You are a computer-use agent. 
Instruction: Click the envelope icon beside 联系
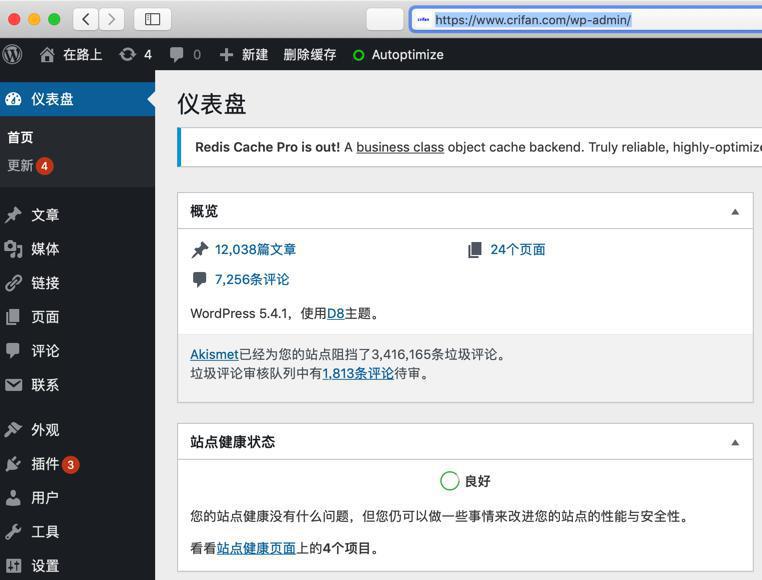14,385
